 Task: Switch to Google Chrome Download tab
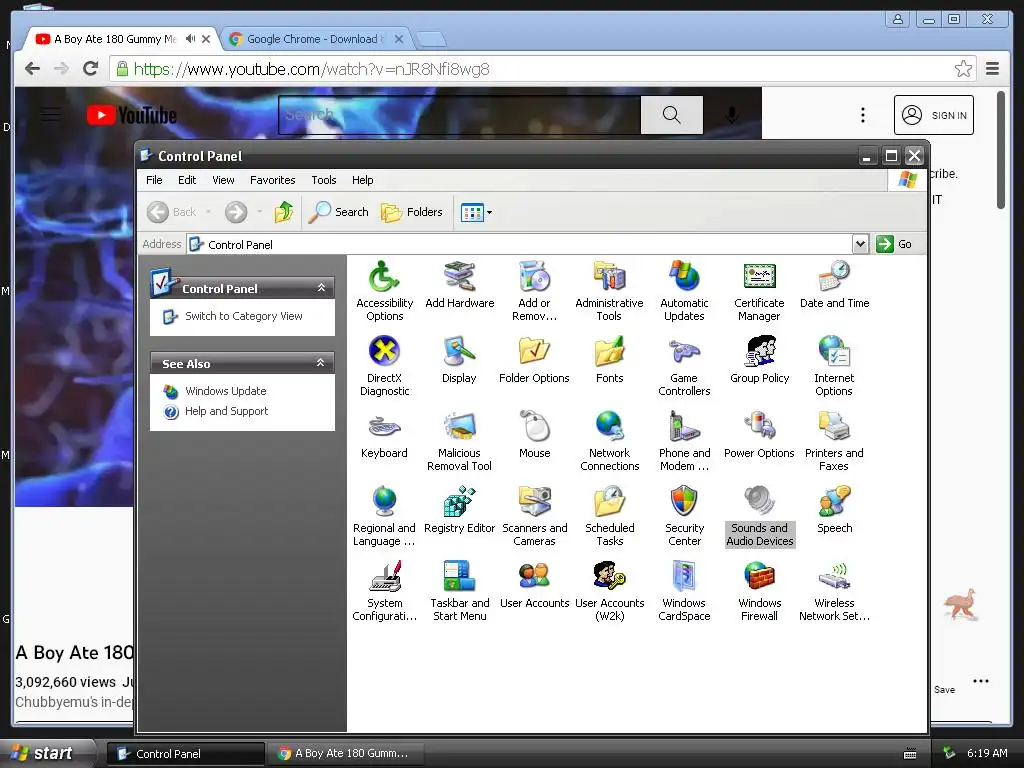click(x=315, y=39)
